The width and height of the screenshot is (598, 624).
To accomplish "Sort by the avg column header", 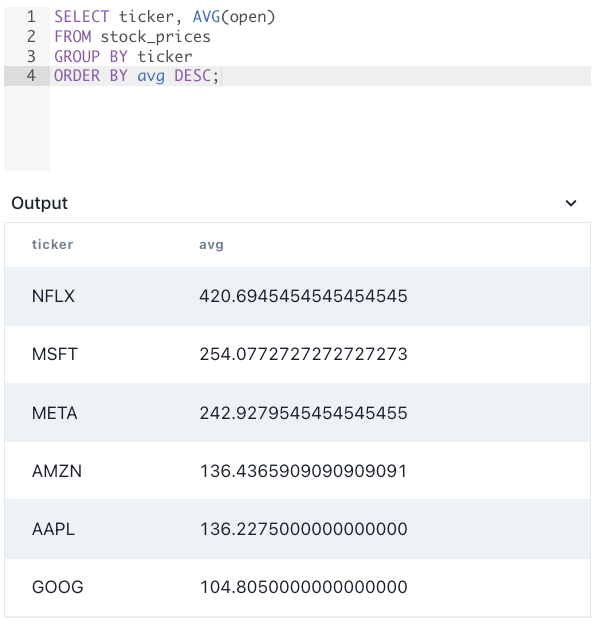I will click(211, 245).
